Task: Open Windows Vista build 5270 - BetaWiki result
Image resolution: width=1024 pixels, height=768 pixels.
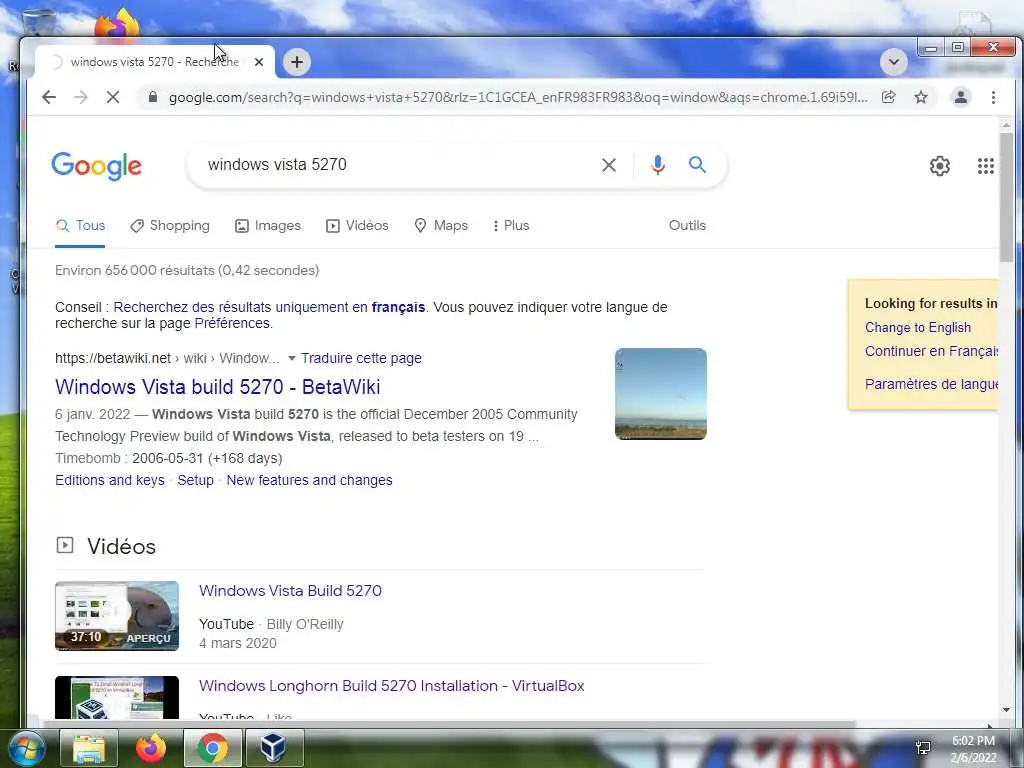Action: tap(217, 387)
